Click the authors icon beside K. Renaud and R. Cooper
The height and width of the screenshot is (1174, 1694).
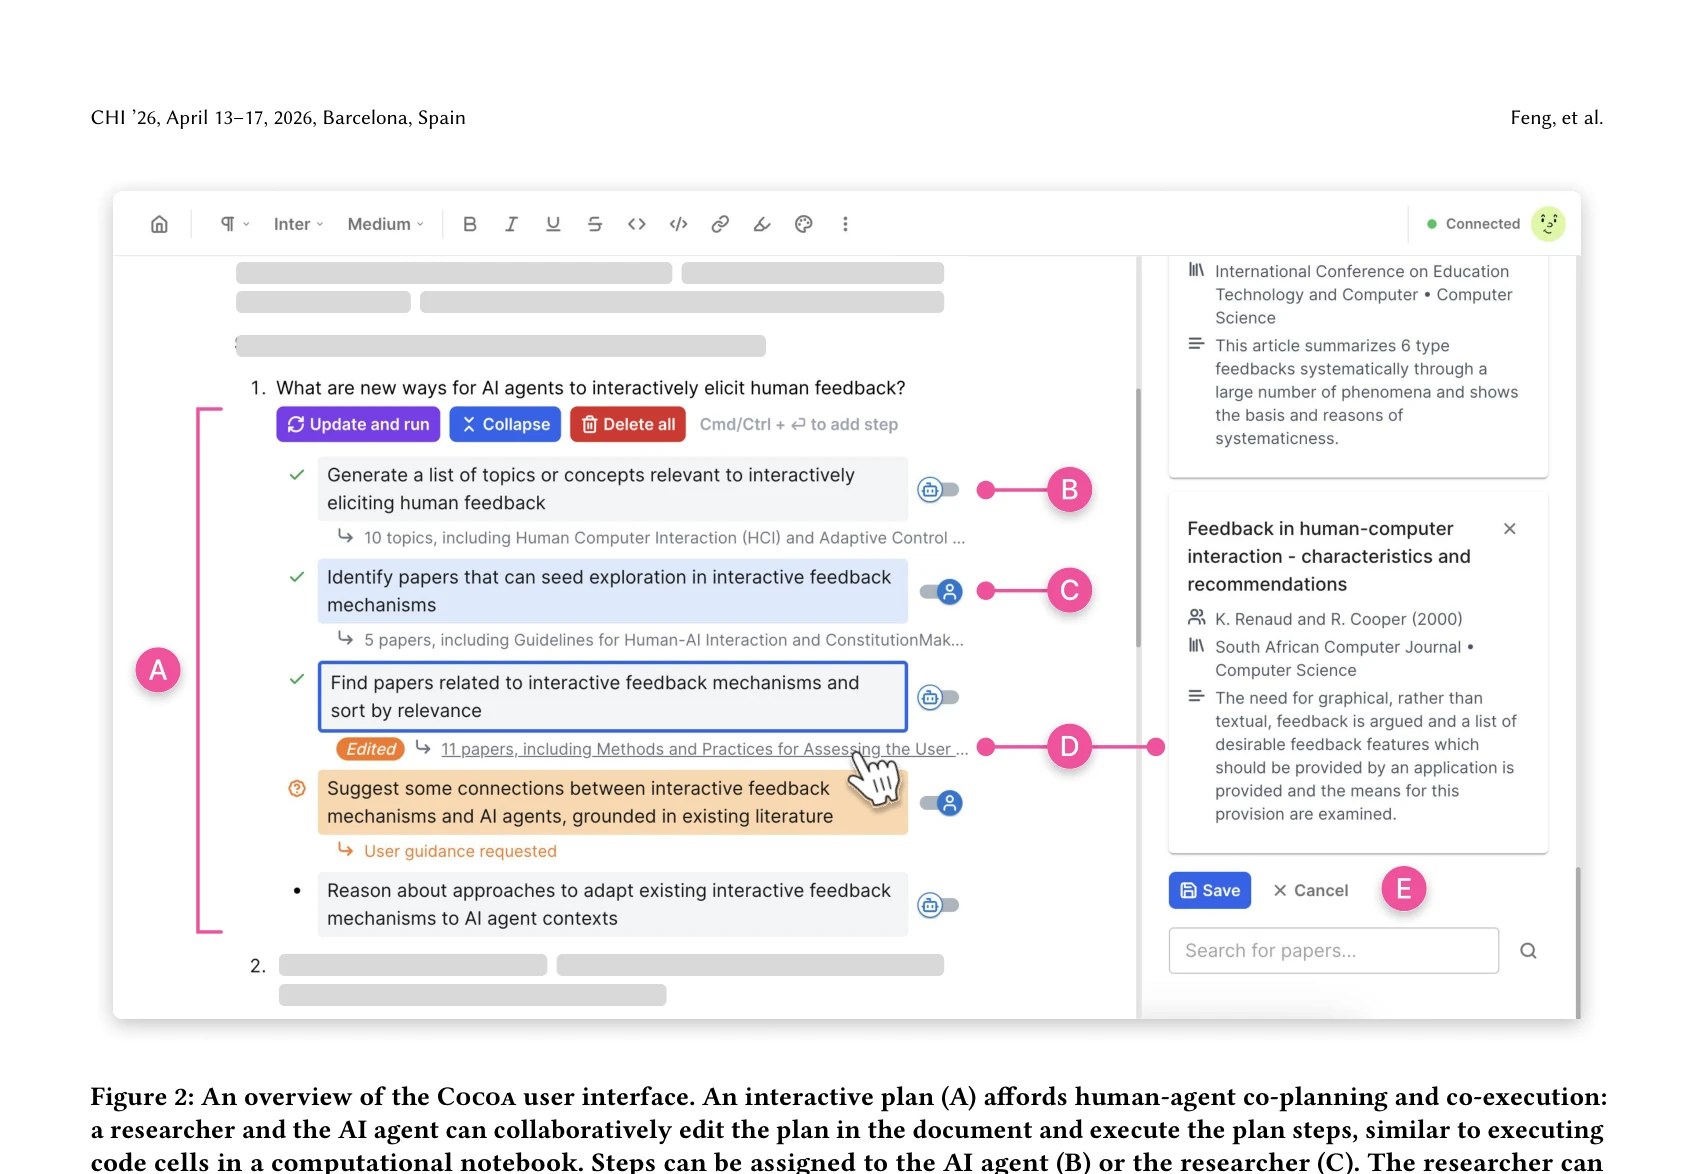click(x=1196, y=618)
